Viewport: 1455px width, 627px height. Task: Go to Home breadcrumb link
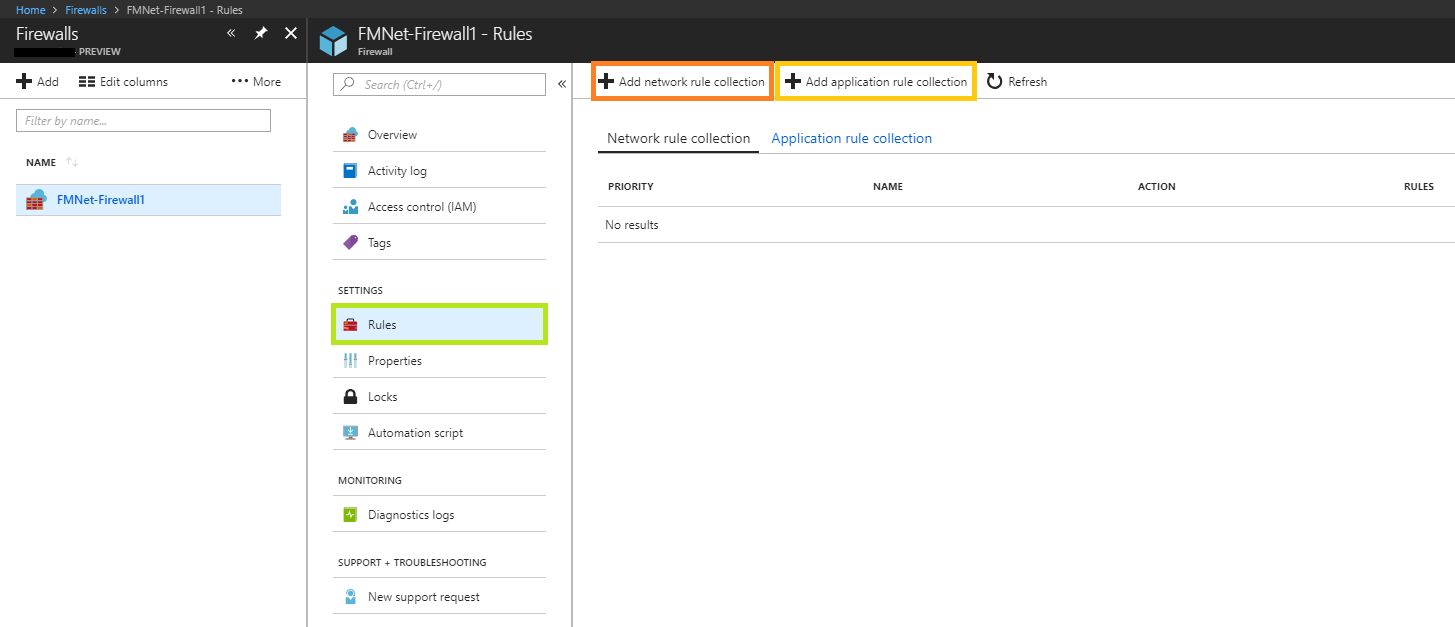click(31, 10)
